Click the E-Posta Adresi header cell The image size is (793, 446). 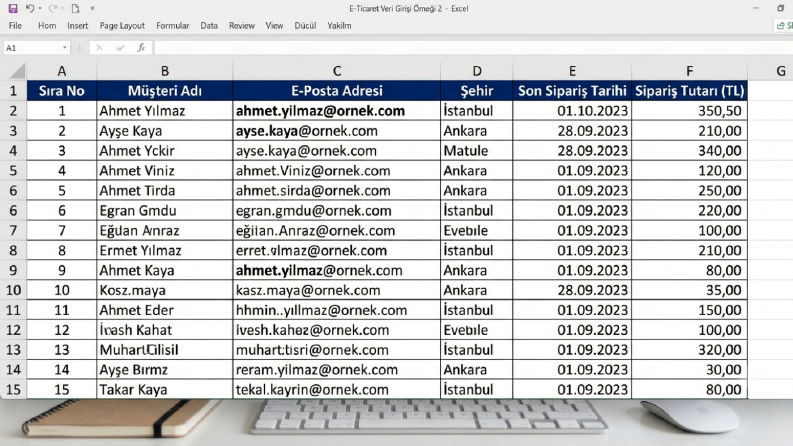coord(337,91)
